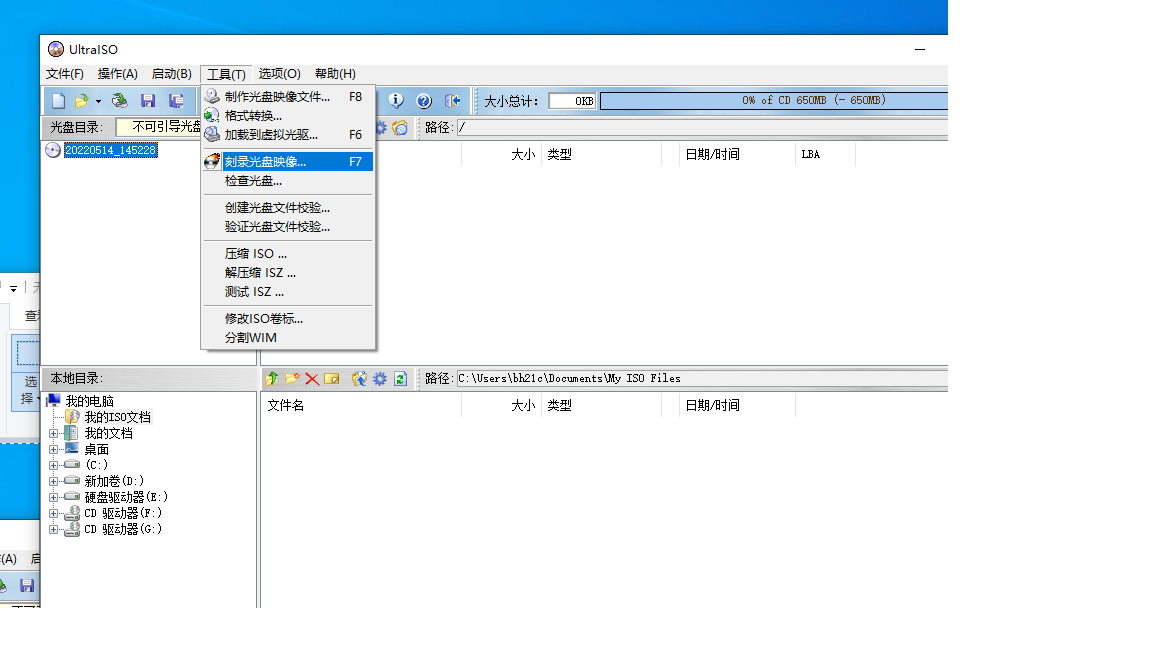This screenshot has height=648, width=1152.
Task: Click the red X delete icon
Action: coord(312,378)
